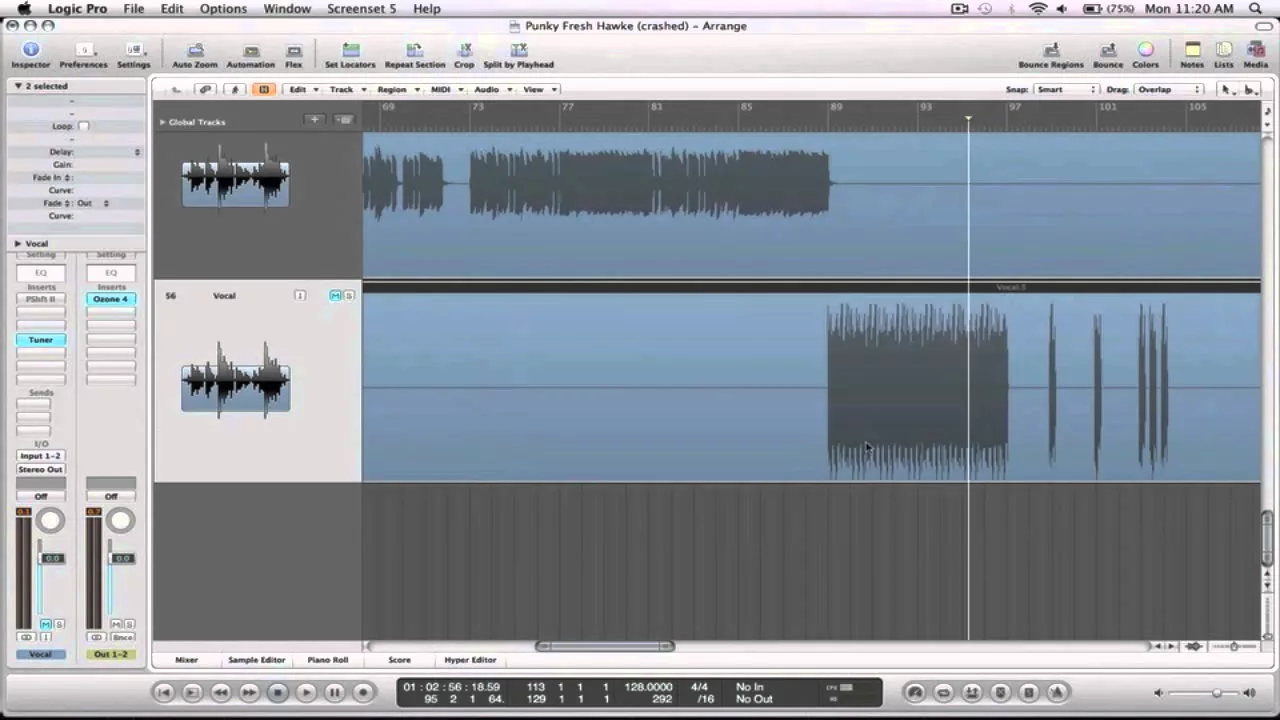
Task: Click the add track plus button
Action: click(314, 120)
